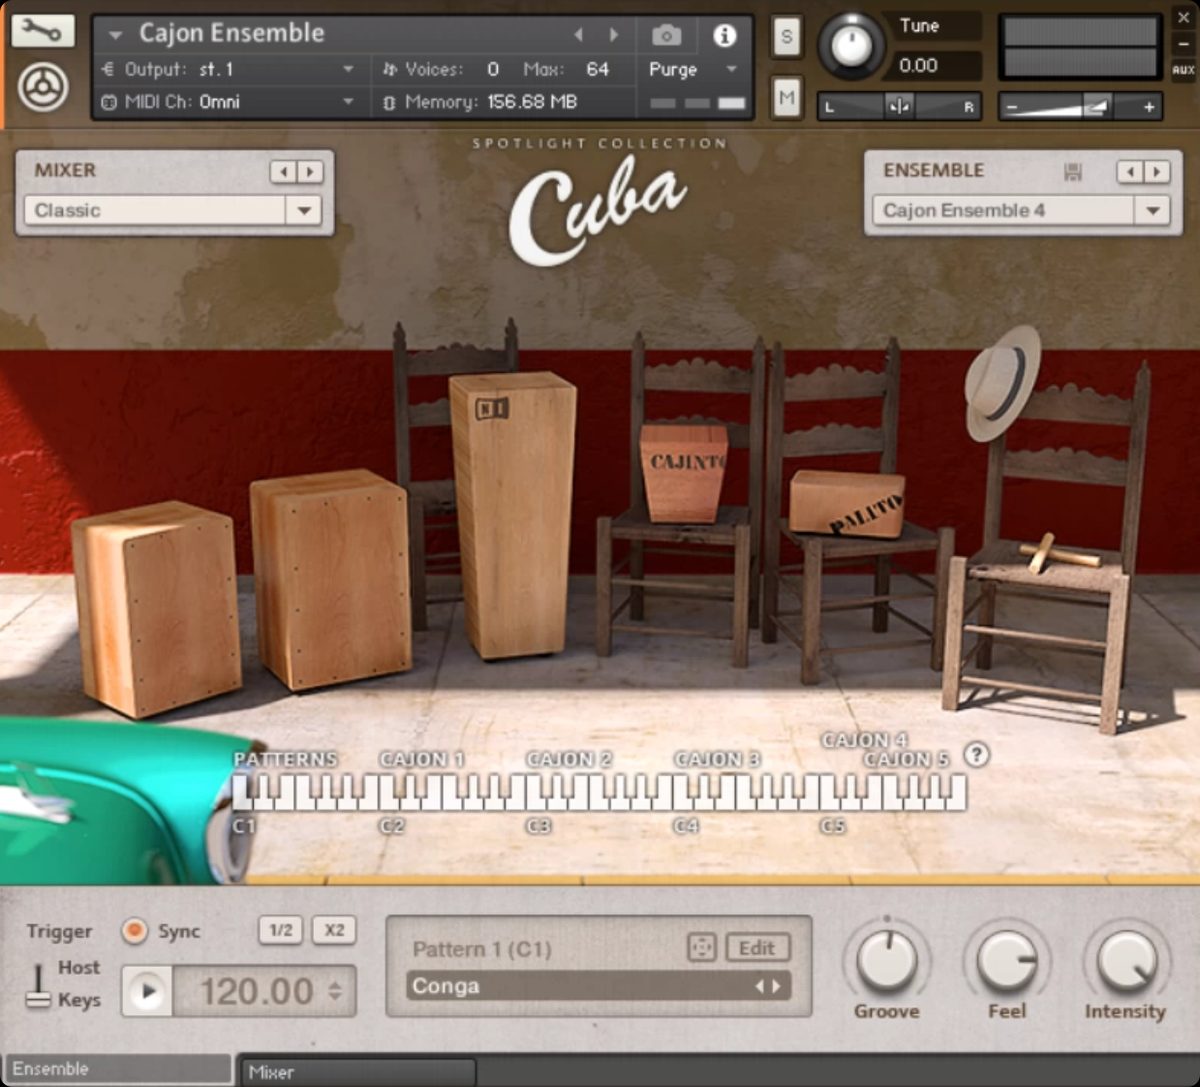
Task: Switch to the Mixer tab
Action: click(x=358, y=1071)
